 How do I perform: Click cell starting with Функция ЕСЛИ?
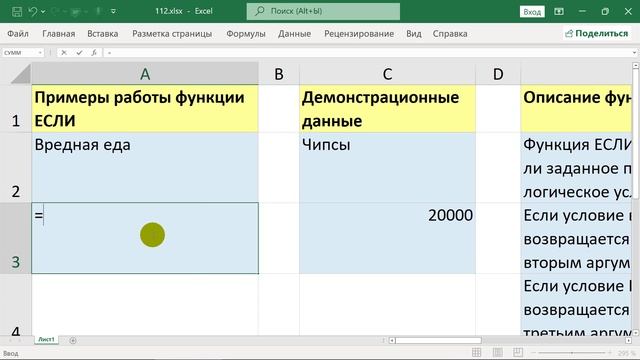[x=576, y=167]
